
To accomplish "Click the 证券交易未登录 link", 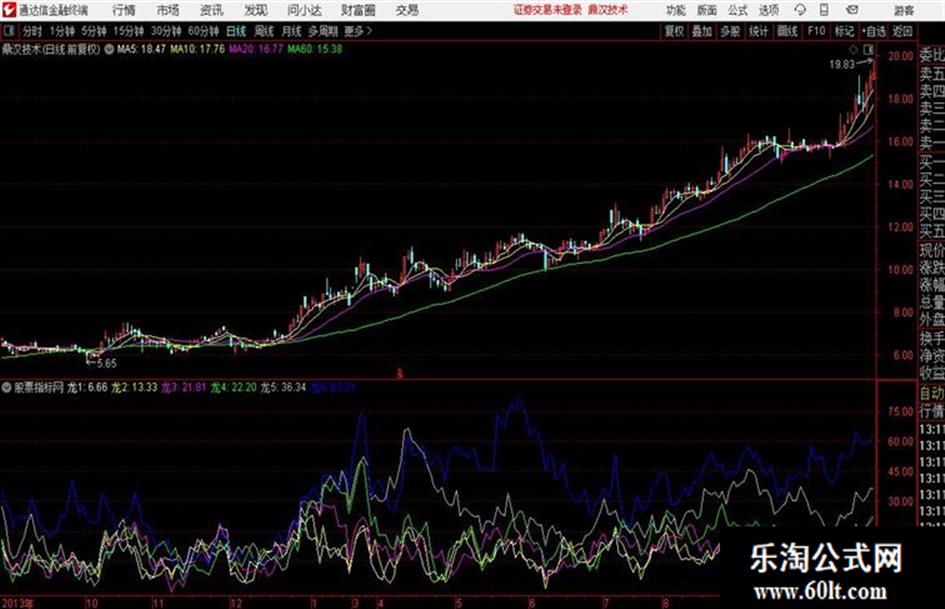I will [548, 10].
